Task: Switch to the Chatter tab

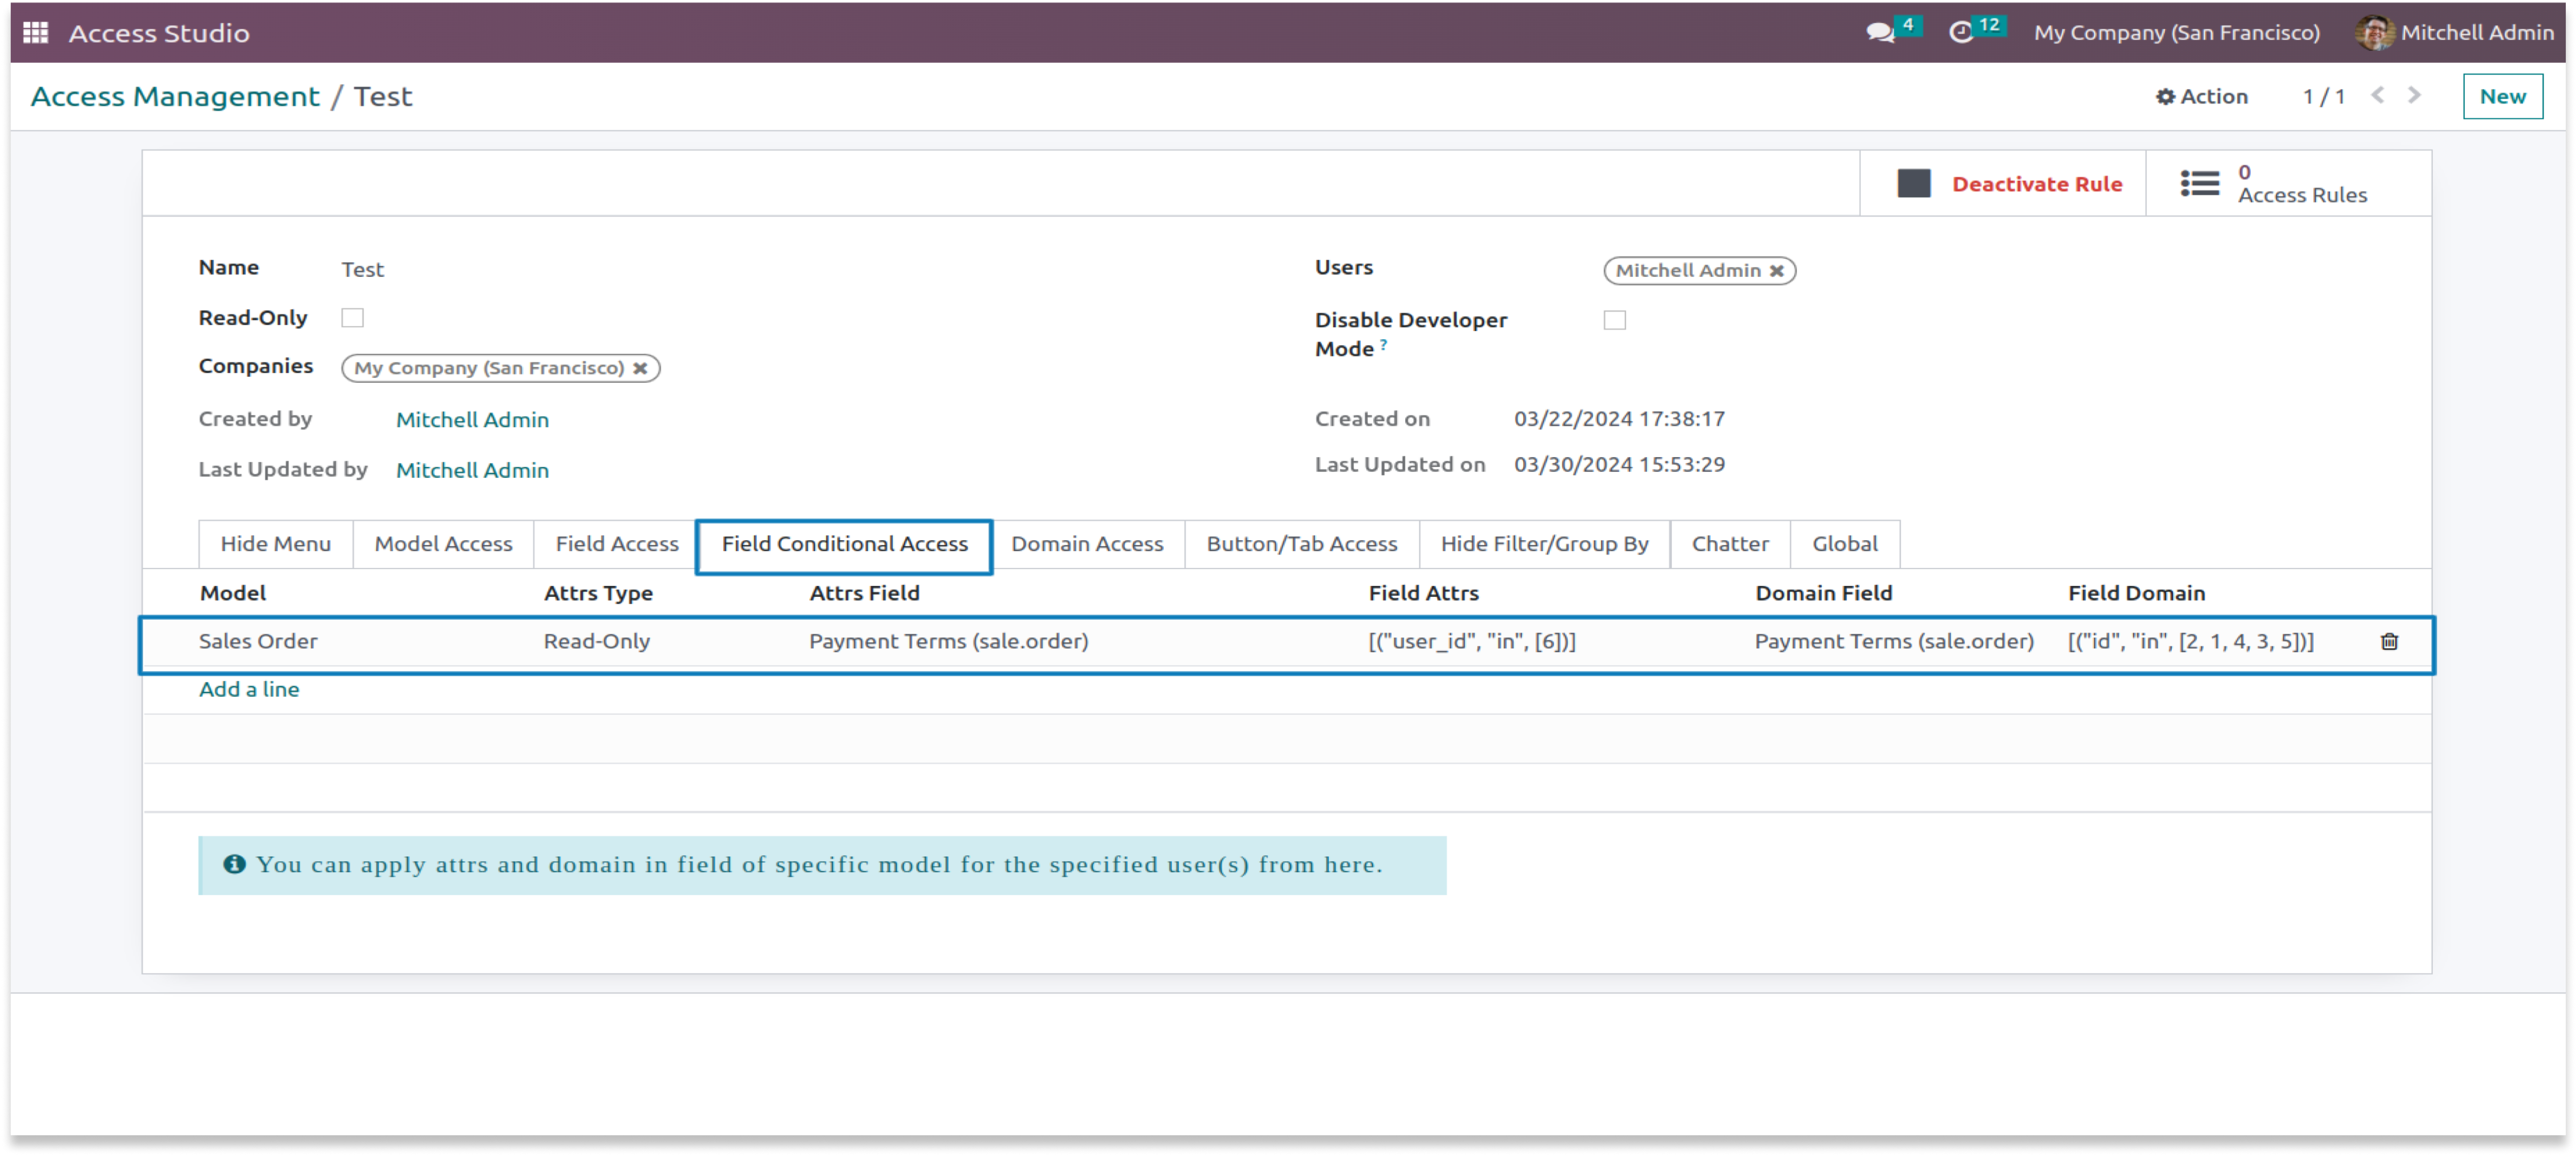Action: 1730,544
